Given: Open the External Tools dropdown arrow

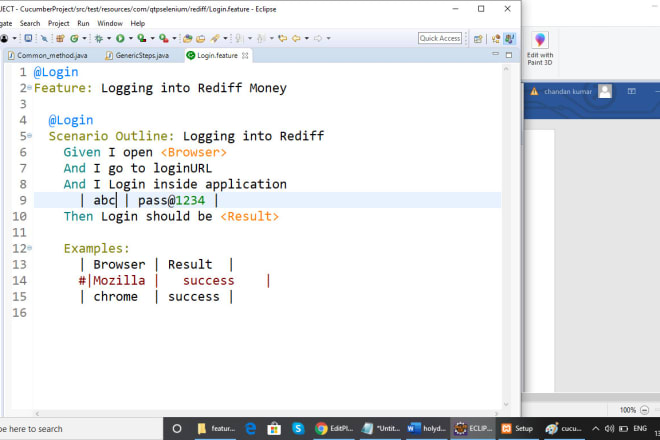Looking at the screenshot, I should (174, 39).
